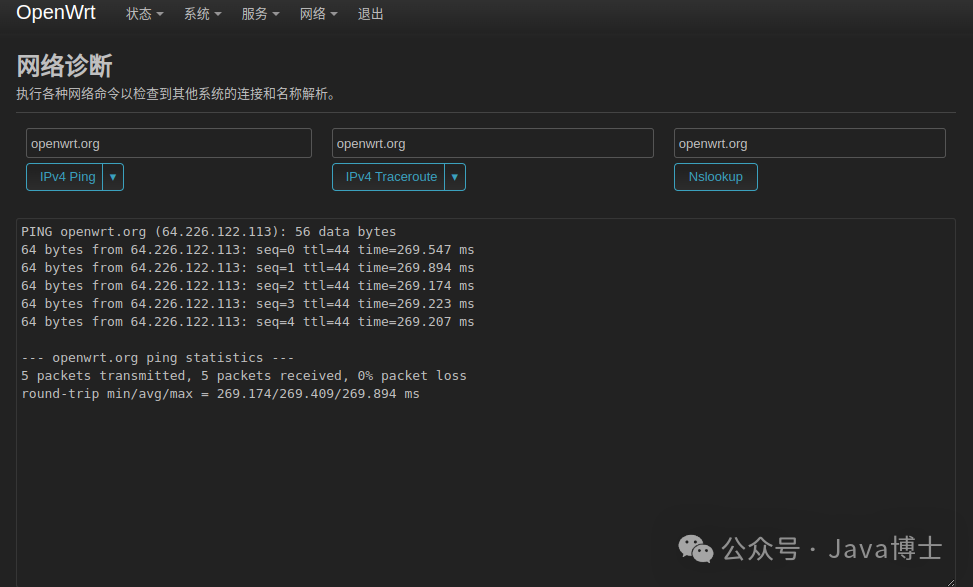
Task: Click the OpenWrt logo text
Action: click(x=55, y=13)
